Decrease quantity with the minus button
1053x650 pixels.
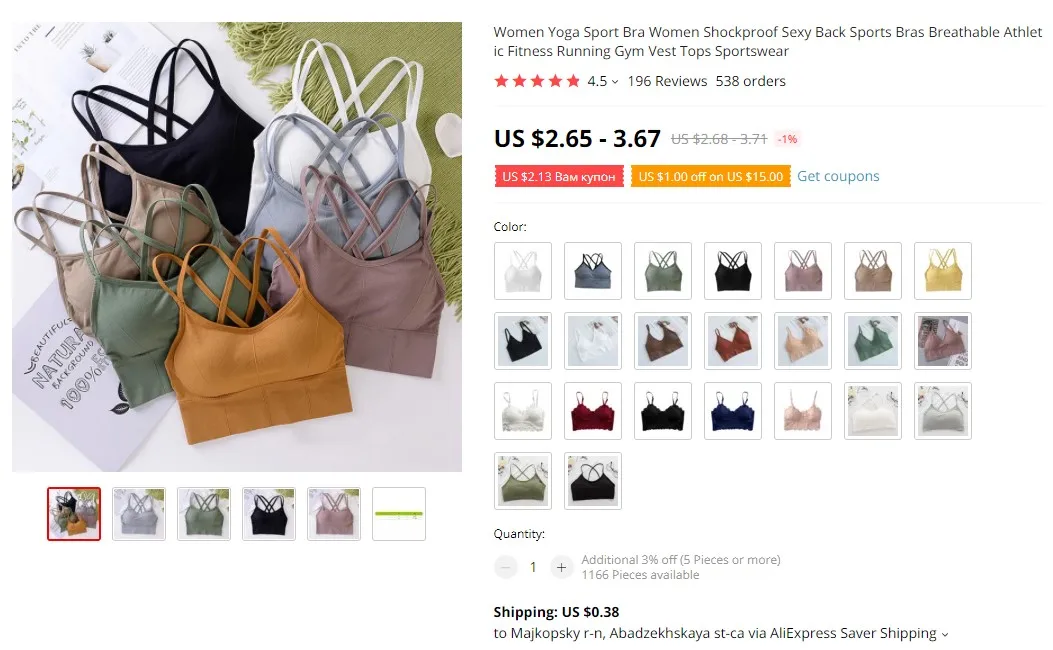click(506, 567)
